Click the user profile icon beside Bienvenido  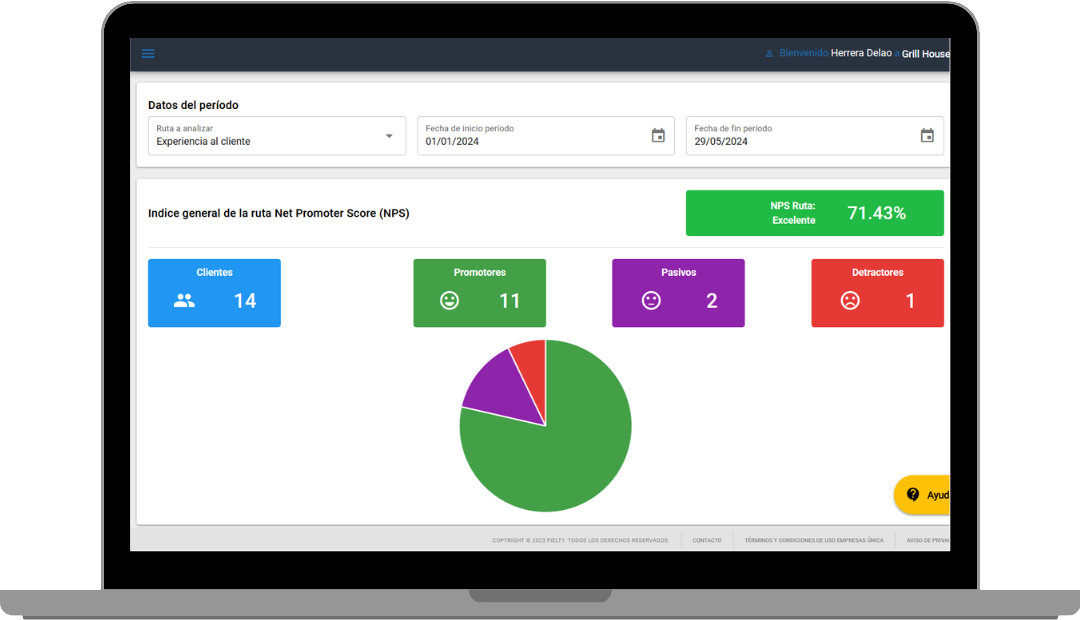click(769, 54)
